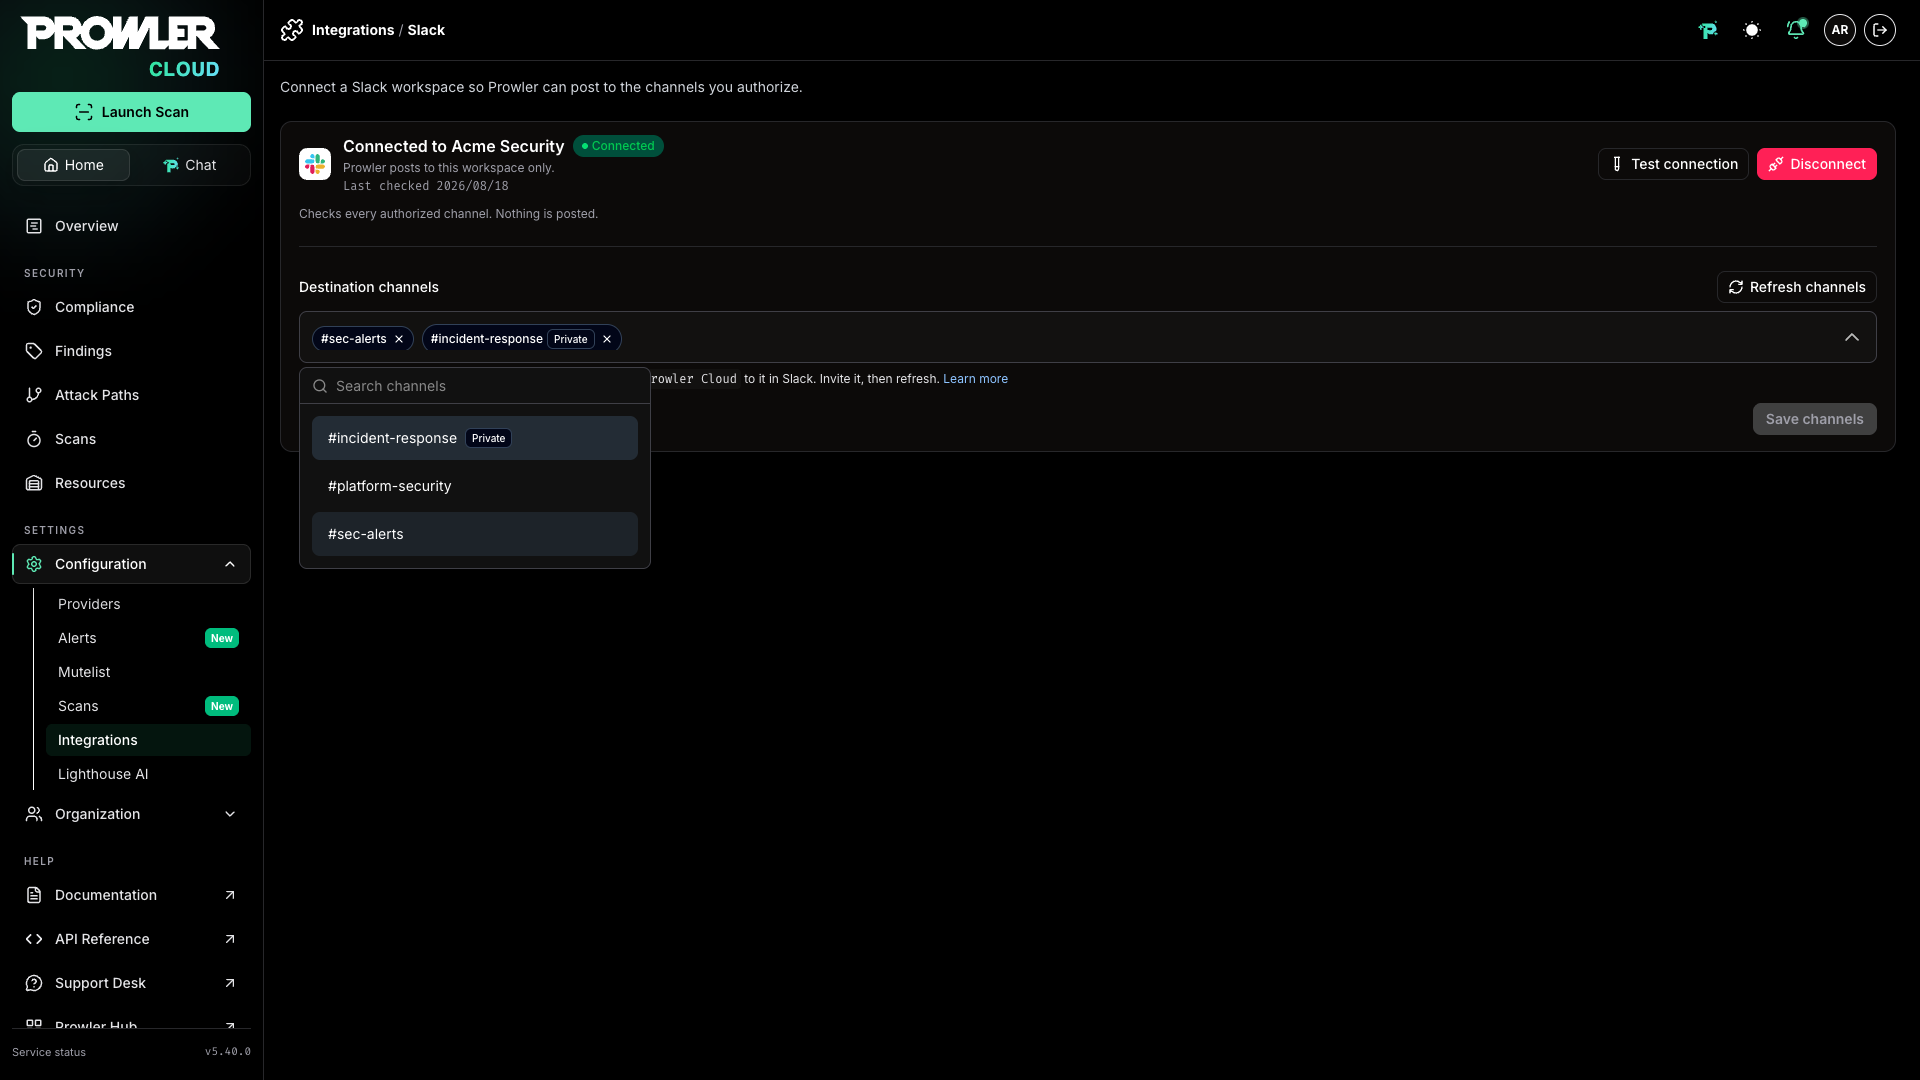The image size is (1920, 1080).
Task: Click the API Reference code brackets icon
Action: click(x=34, y=939)
